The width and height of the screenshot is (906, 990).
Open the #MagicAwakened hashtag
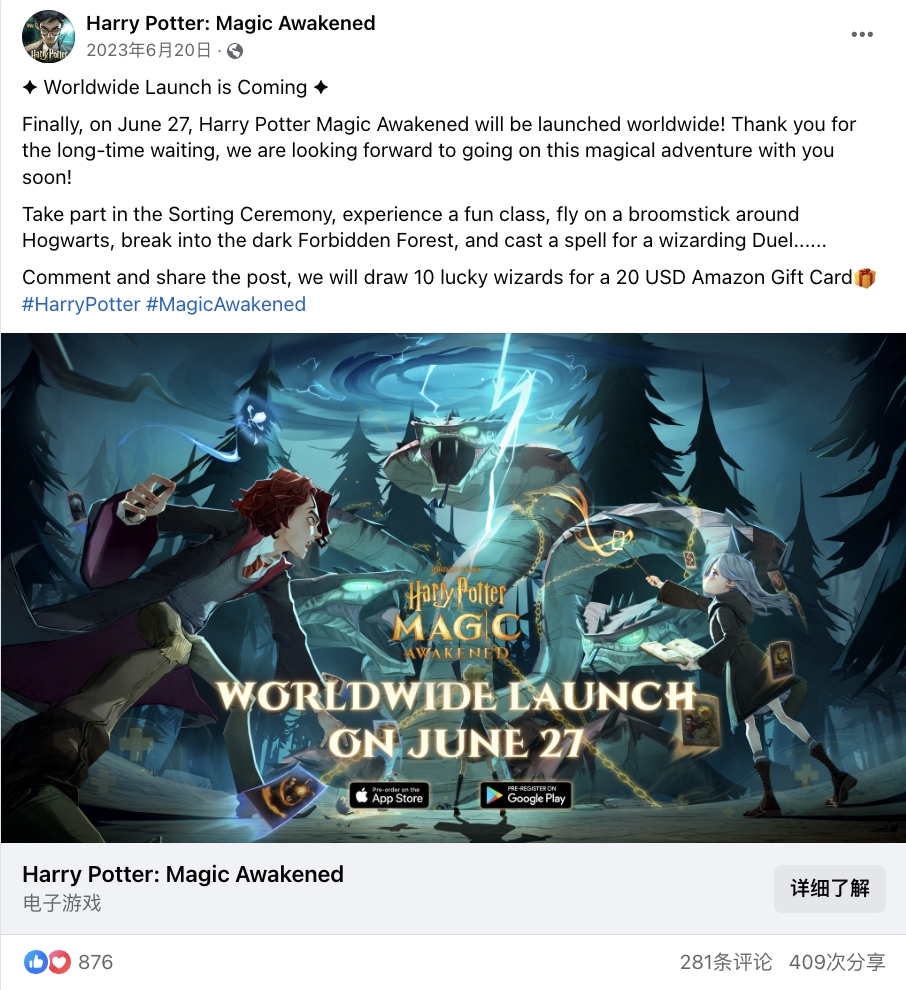(226, 304)
